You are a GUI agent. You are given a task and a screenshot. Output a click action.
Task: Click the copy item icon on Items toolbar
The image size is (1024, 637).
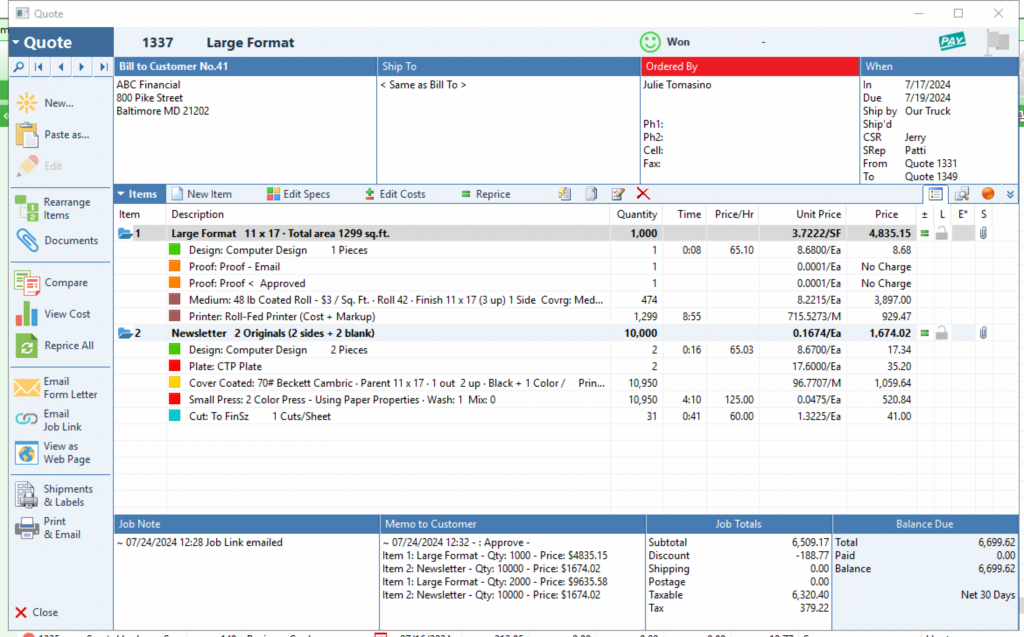[590, 194]
